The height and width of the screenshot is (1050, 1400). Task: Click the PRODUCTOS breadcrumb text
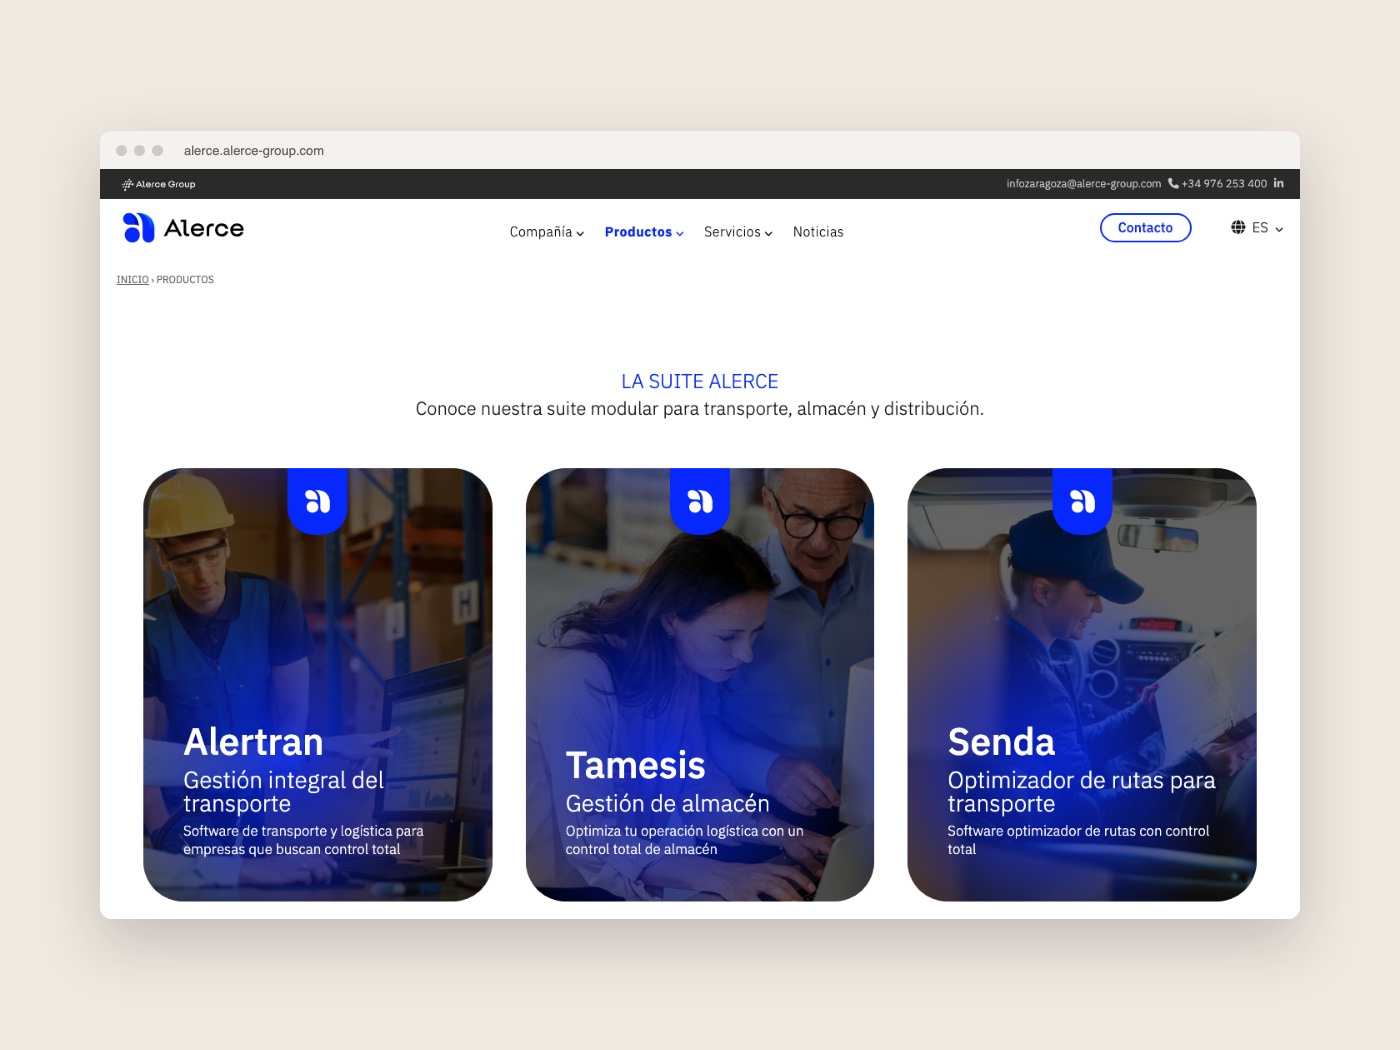[185, 280]
